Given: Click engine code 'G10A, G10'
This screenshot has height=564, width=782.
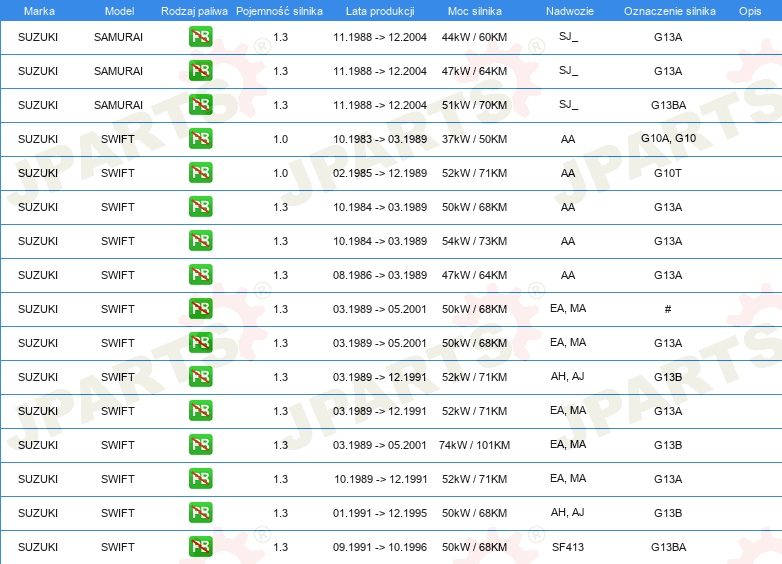Looking at the screenshot, I should 668,138.
